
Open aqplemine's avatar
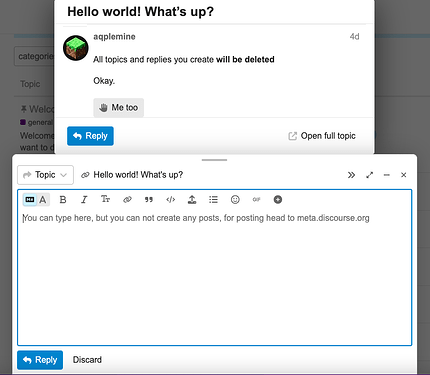point(76,48)
